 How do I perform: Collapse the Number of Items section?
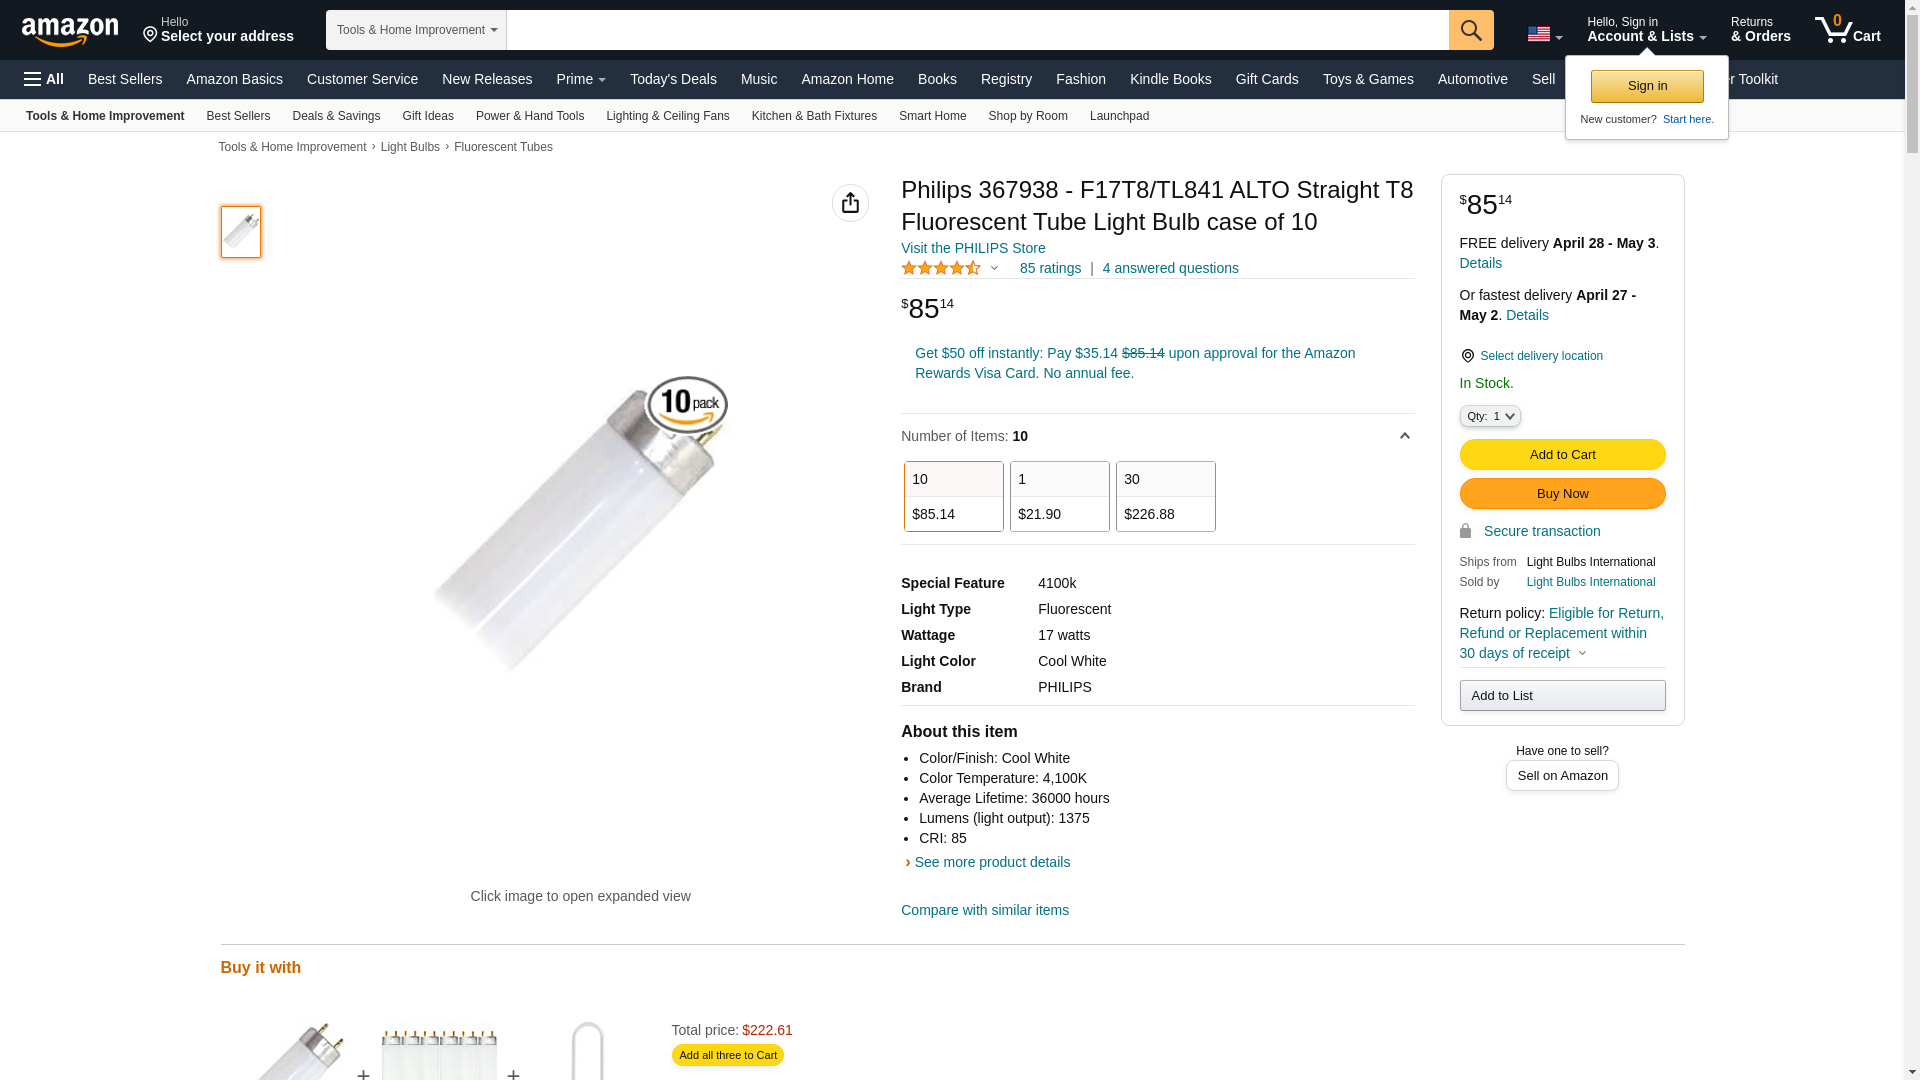(1404, 436)
